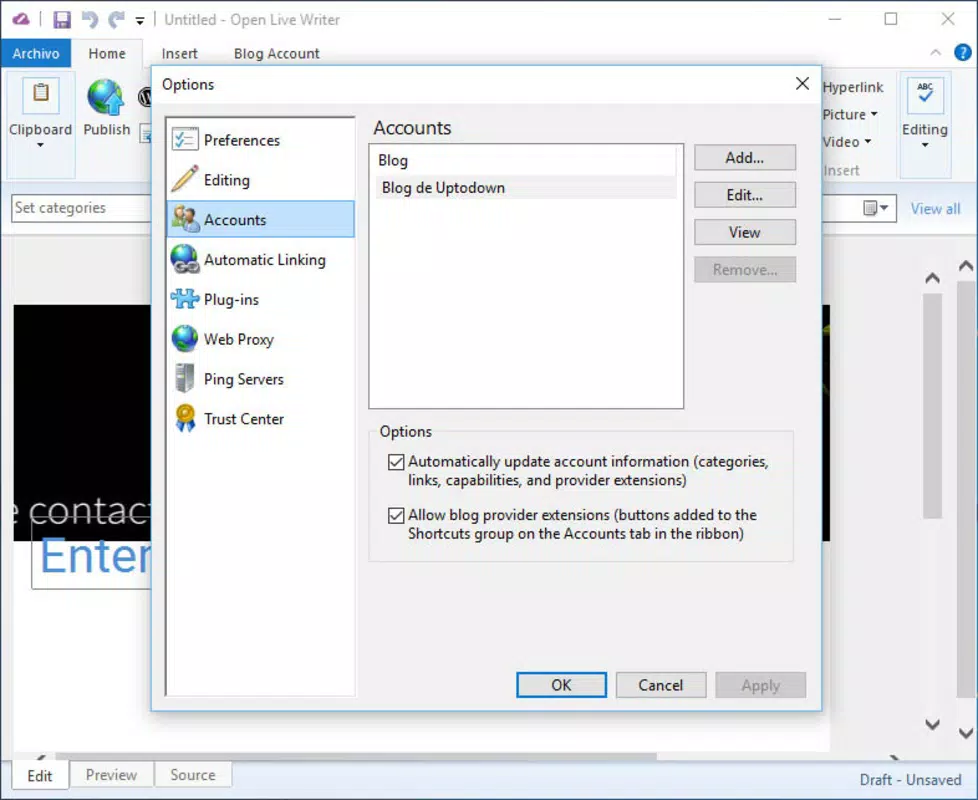978x800 pixels.
Task: Switch to the Edit view tab
Action: tap(40, 776)
